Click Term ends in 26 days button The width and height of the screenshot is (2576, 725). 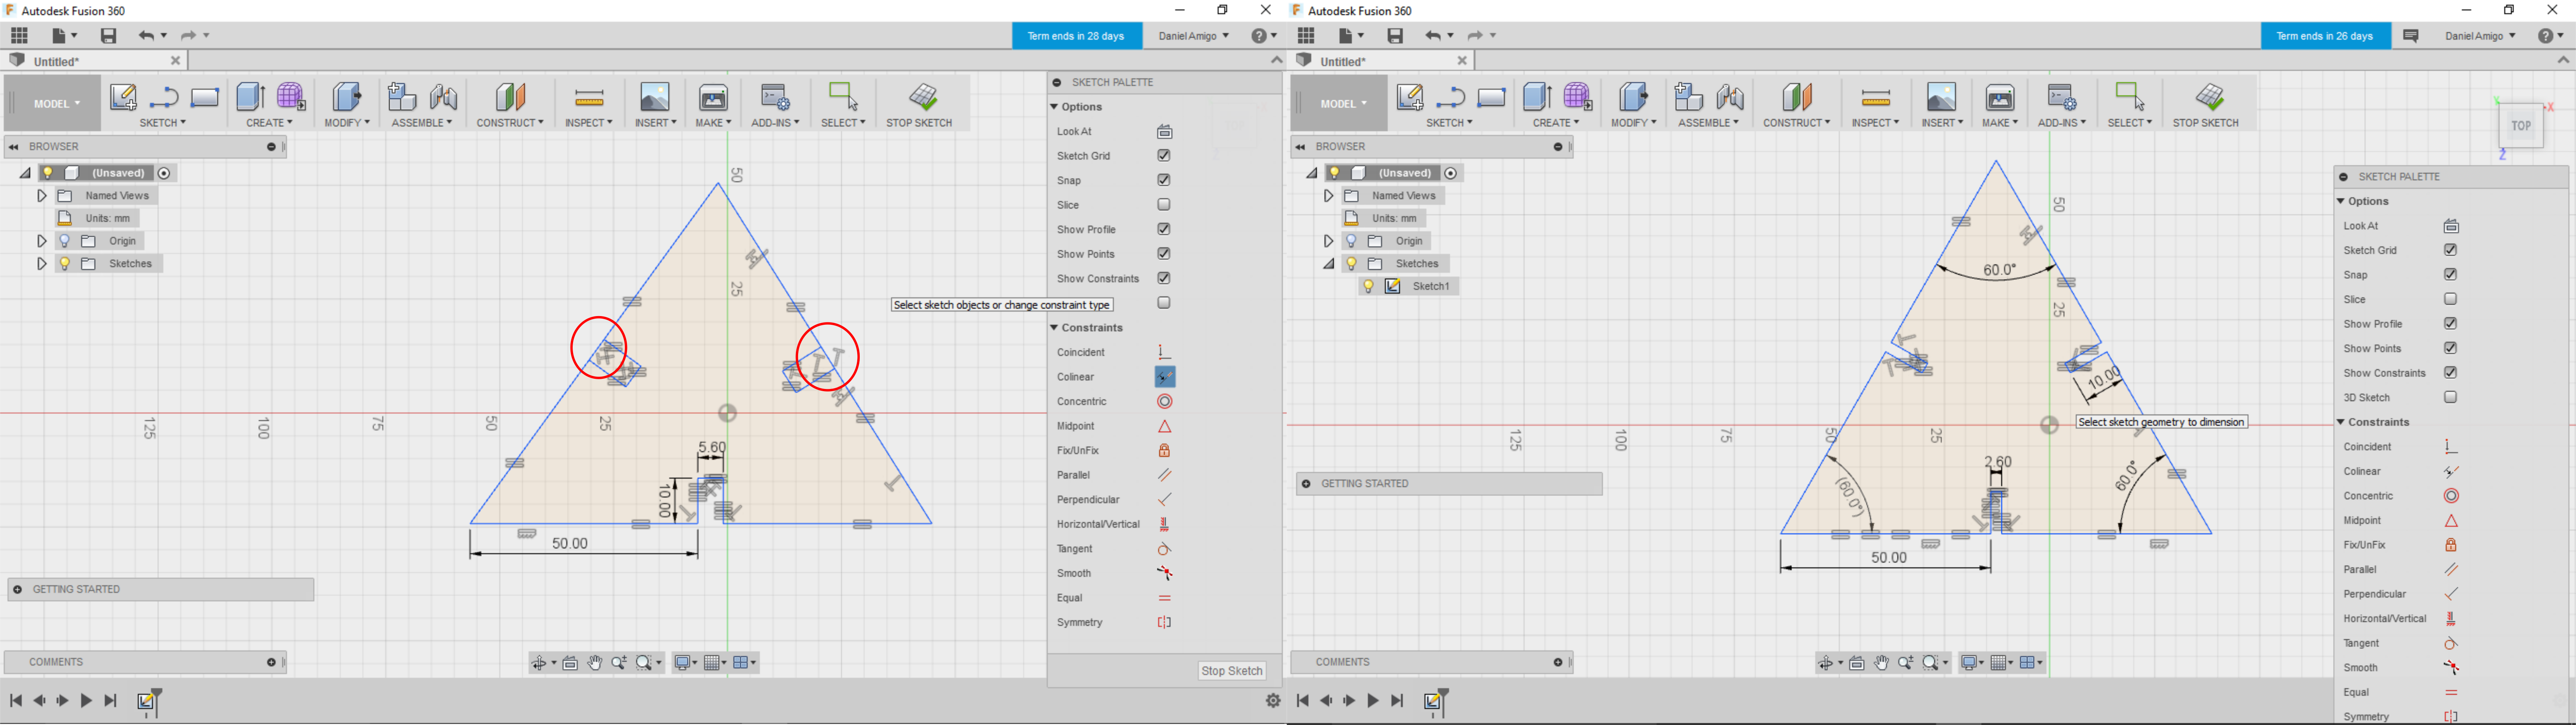pos(2325,36)
